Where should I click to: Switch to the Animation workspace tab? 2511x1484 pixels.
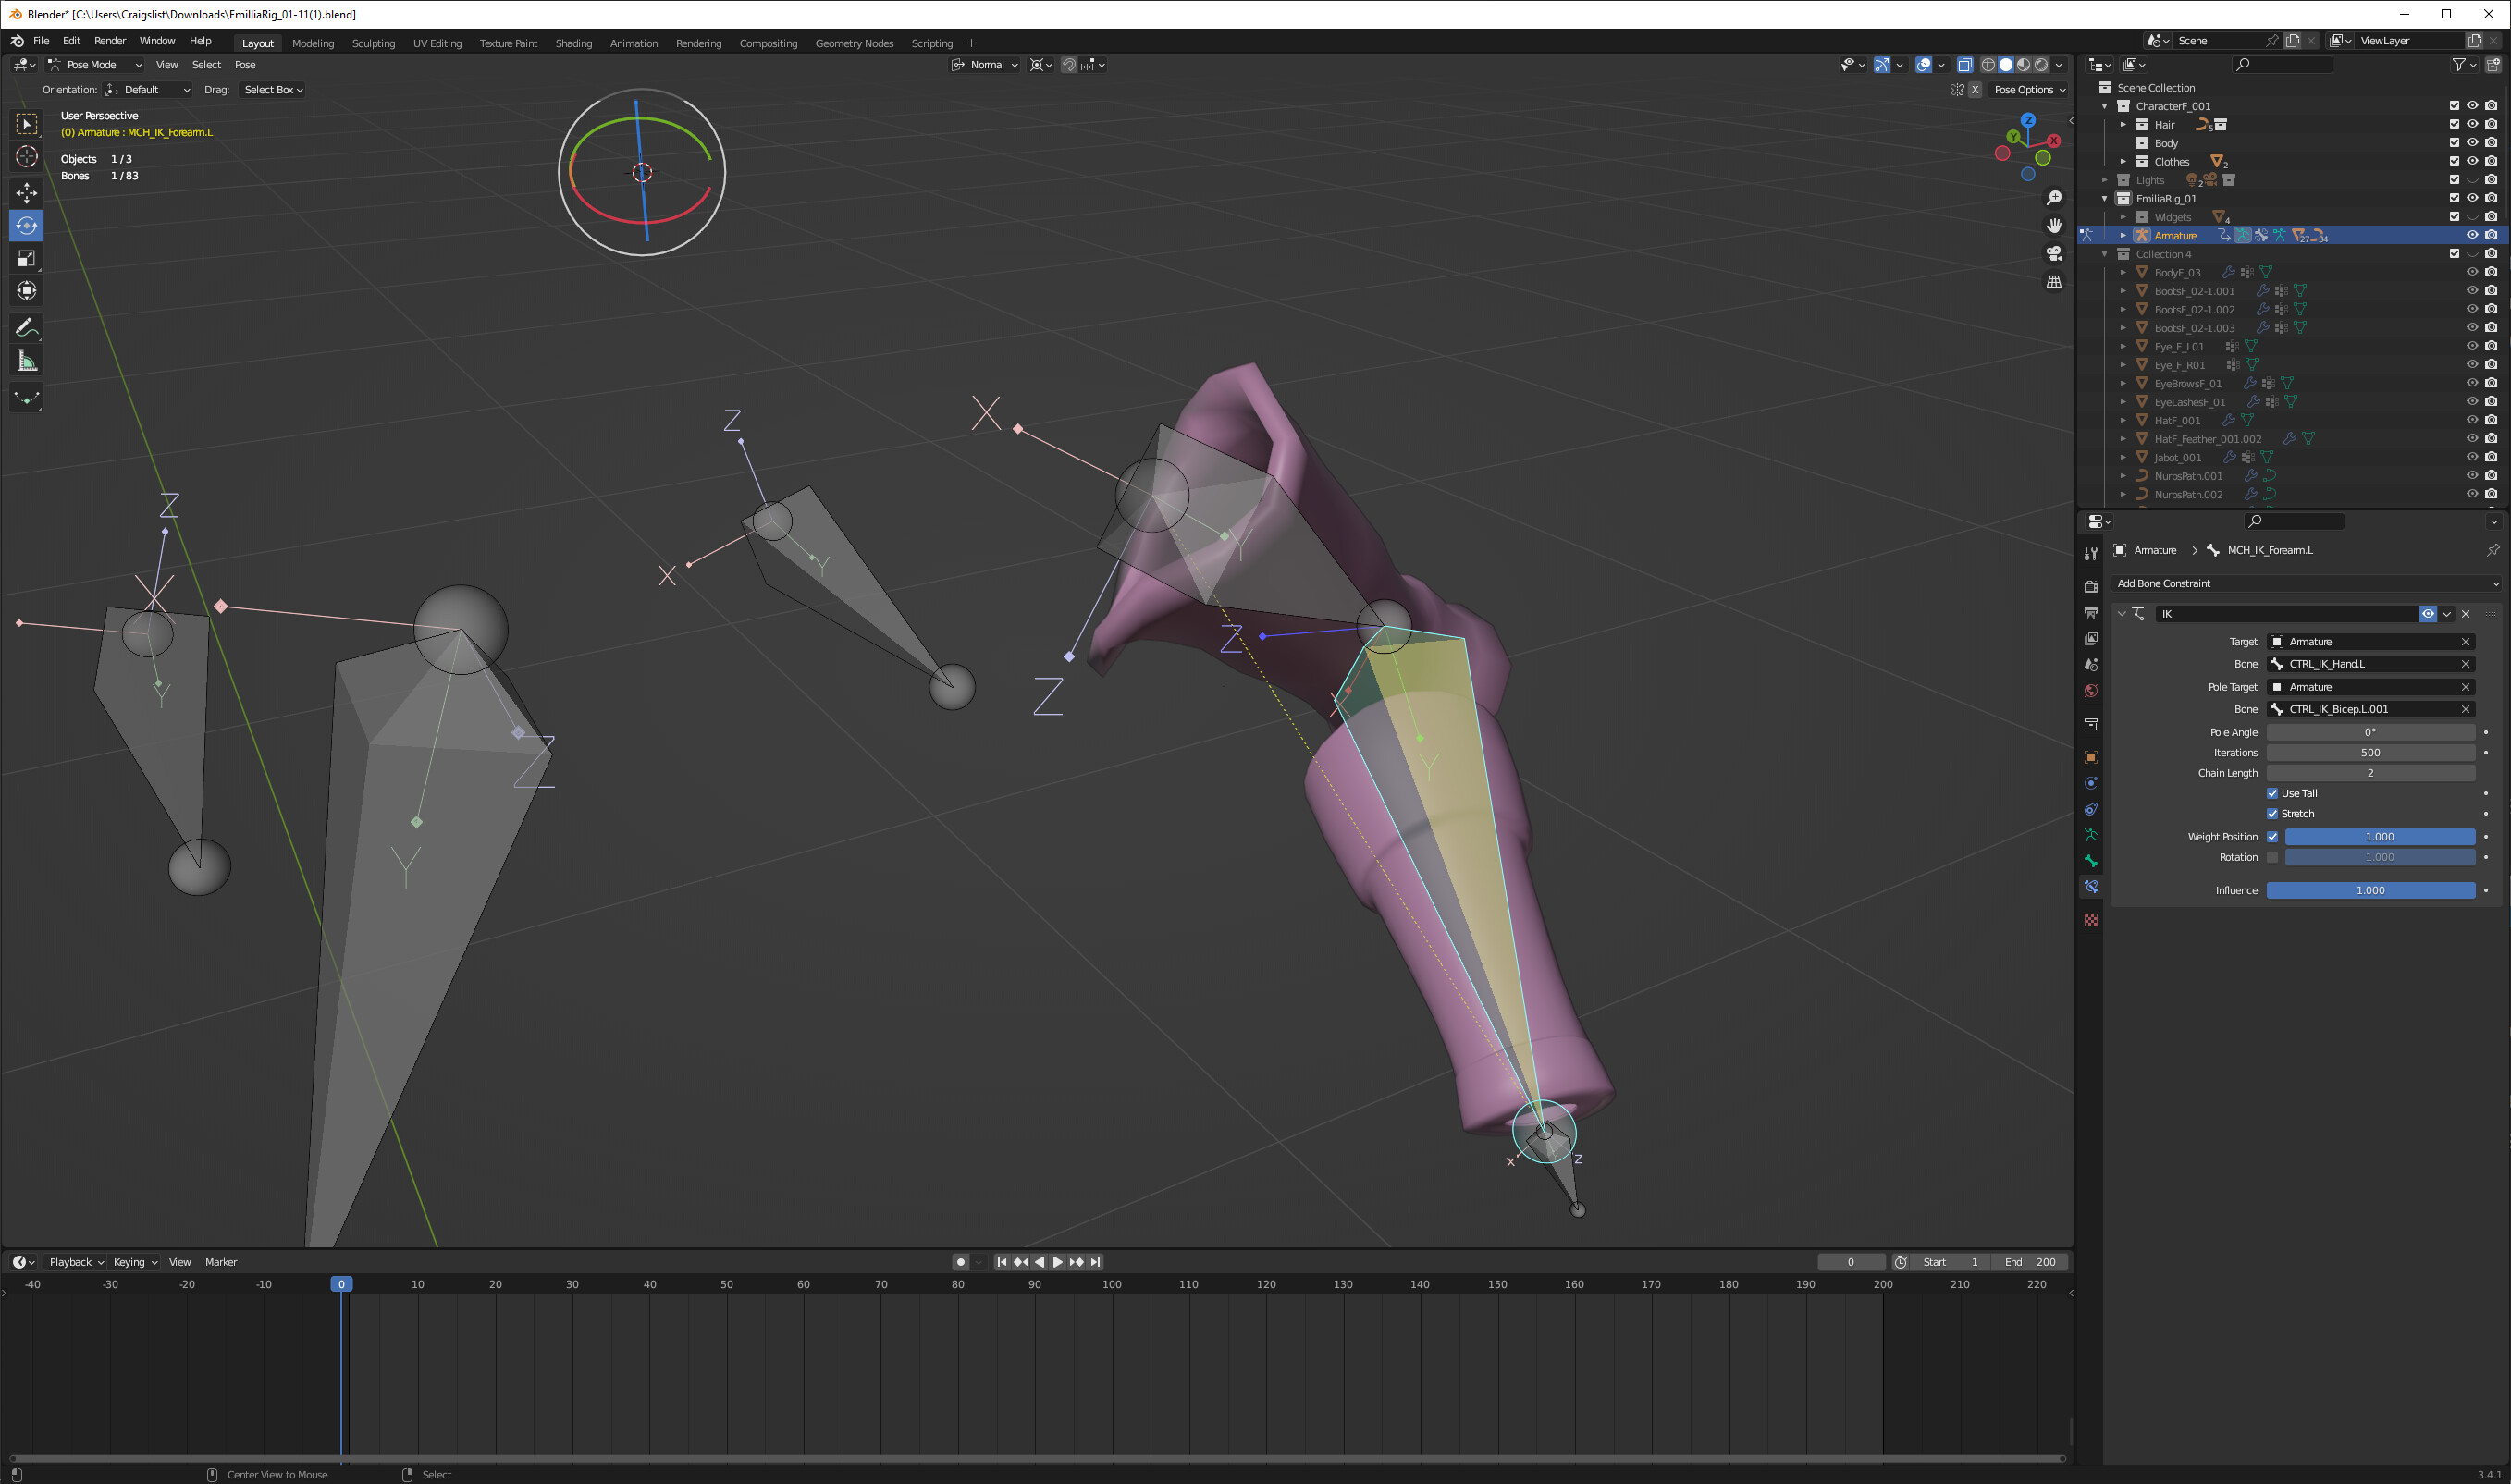coord(634,43)
